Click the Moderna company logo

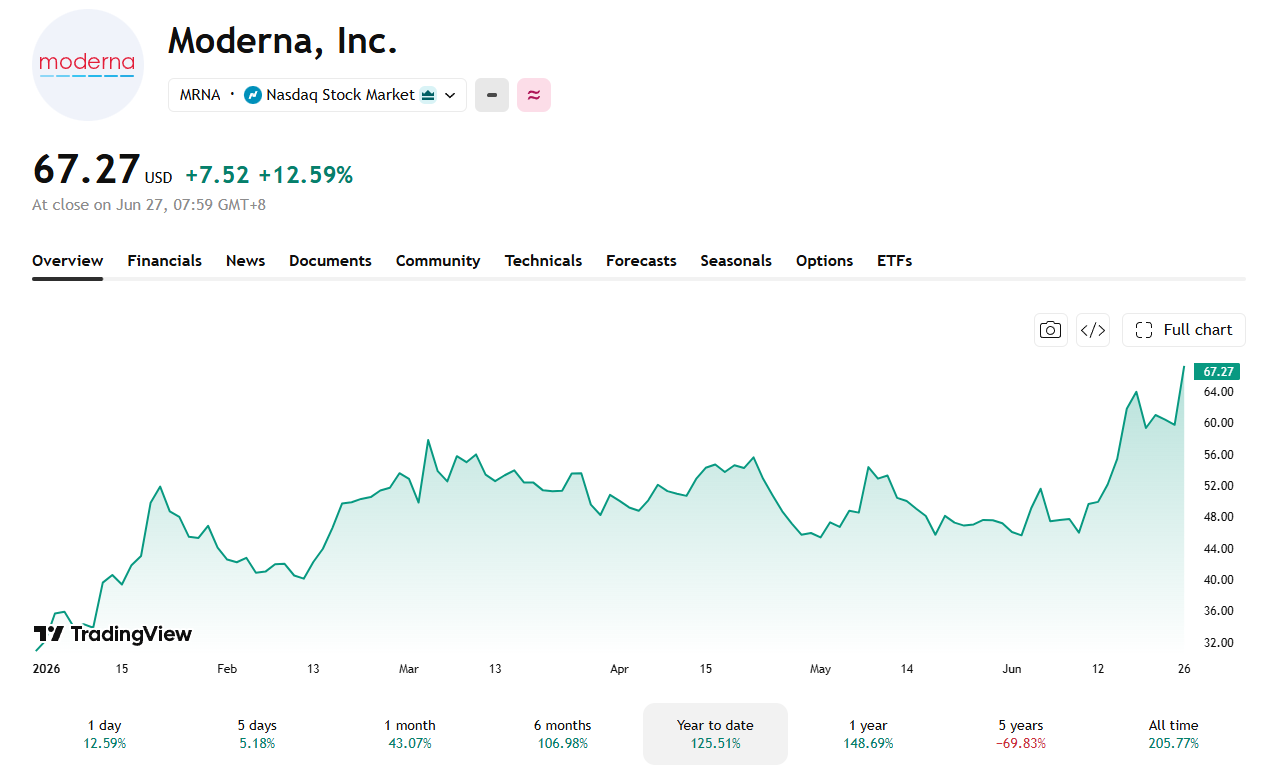pyautogui.click(x=88, y=65)
